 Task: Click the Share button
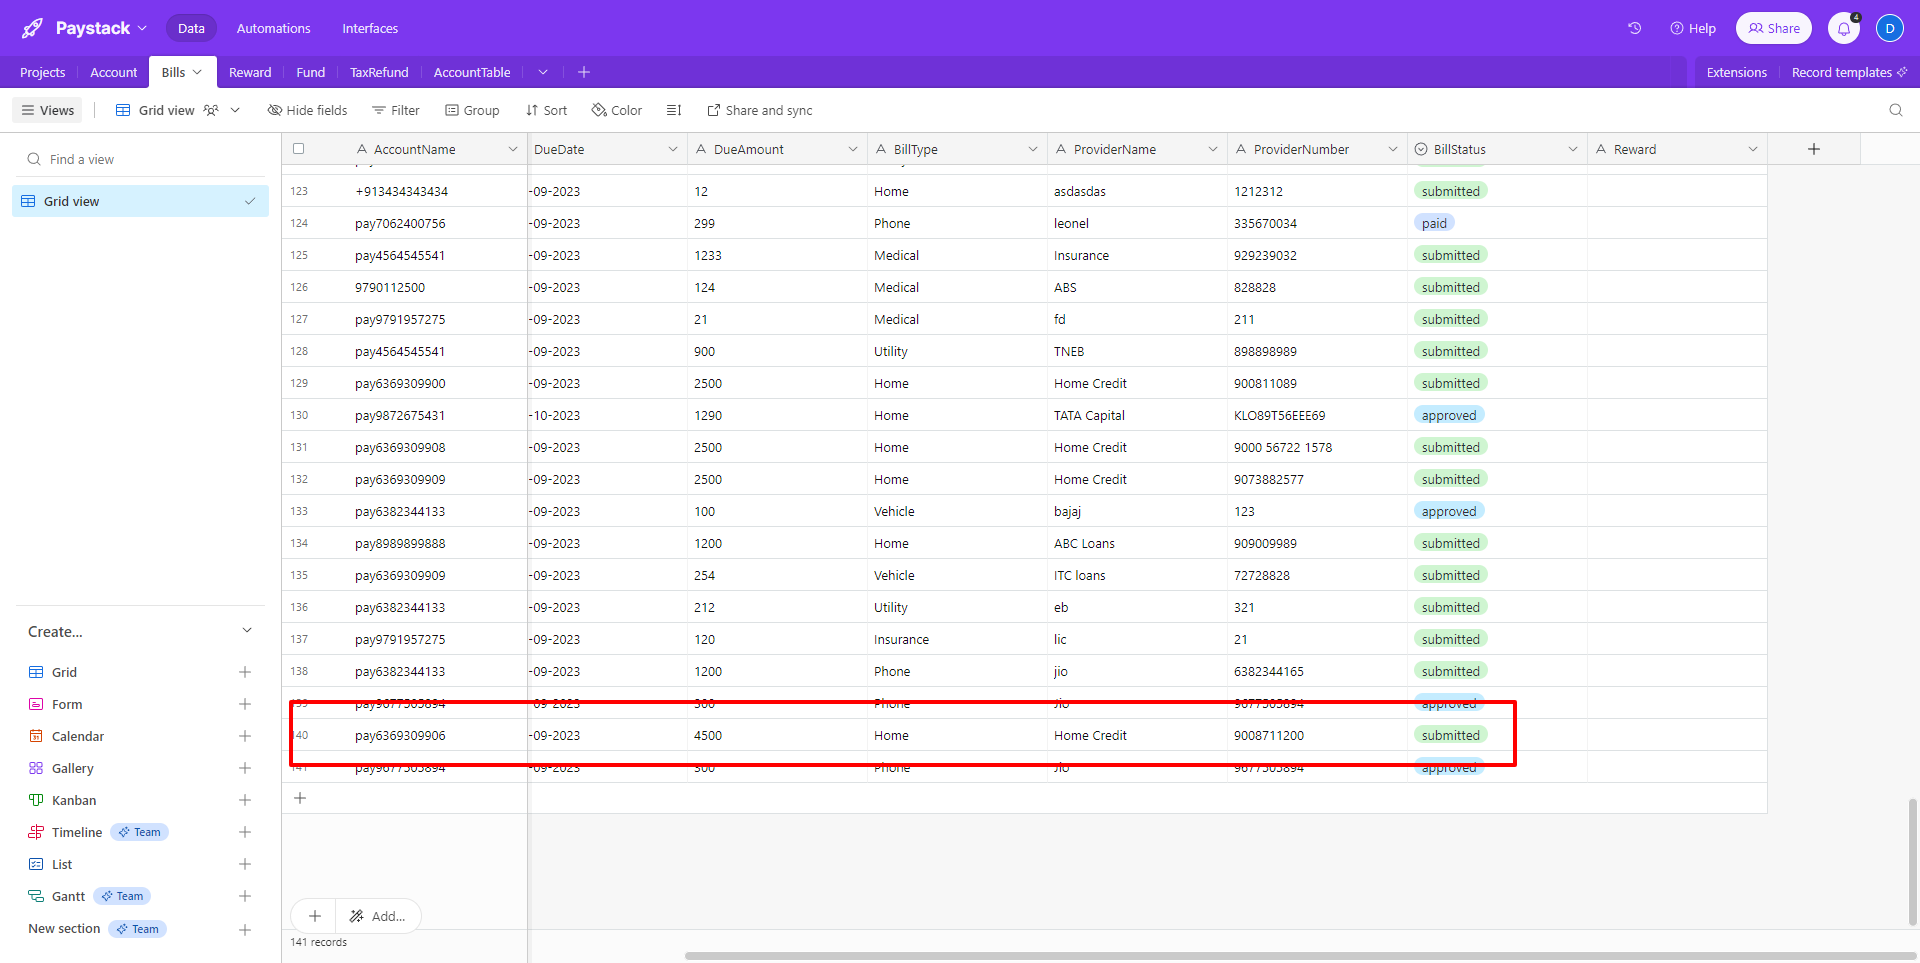tap(1773, 29)
